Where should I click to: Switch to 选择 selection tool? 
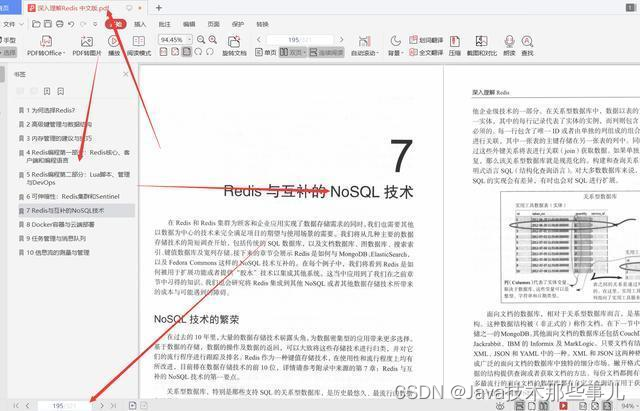point(8,52)
